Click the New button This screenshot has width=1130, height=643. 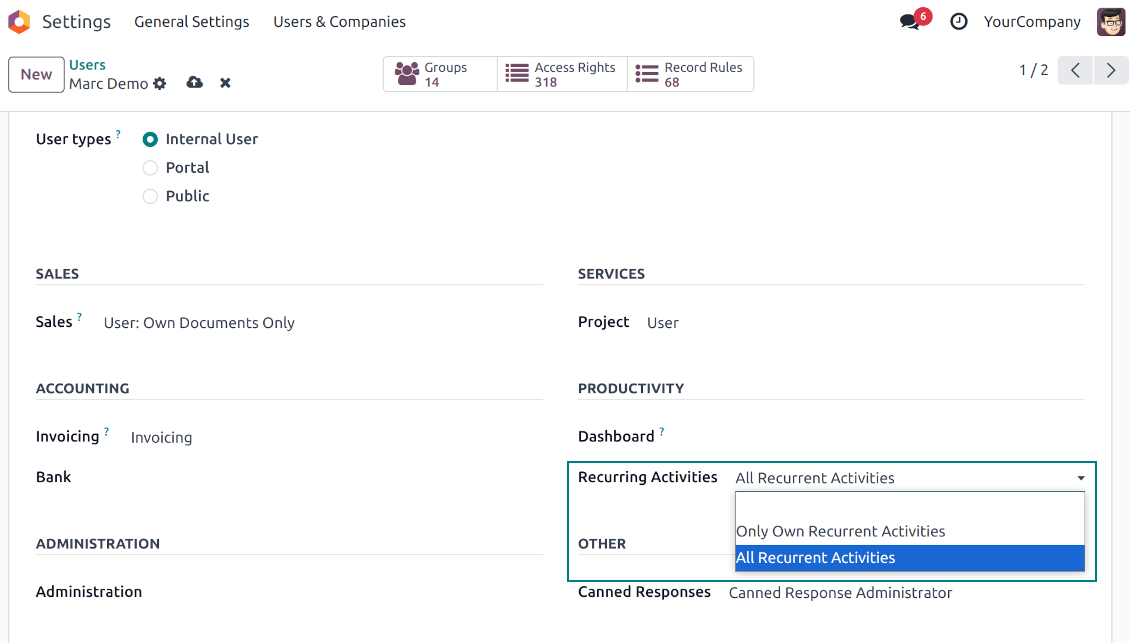pos(36,75)
